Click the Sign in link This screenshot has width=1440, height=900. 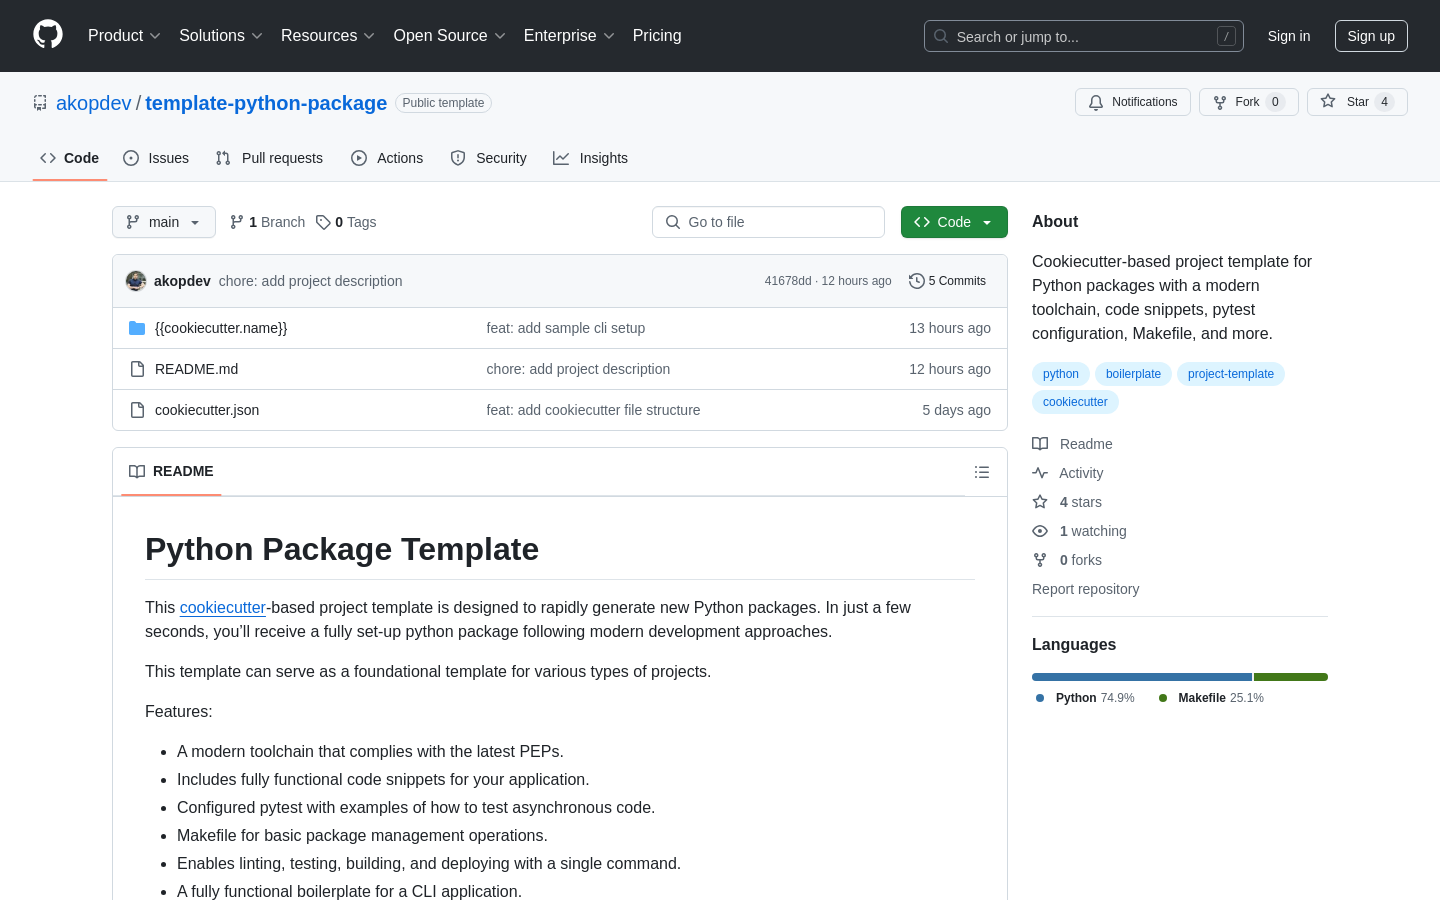point(1289,36)
